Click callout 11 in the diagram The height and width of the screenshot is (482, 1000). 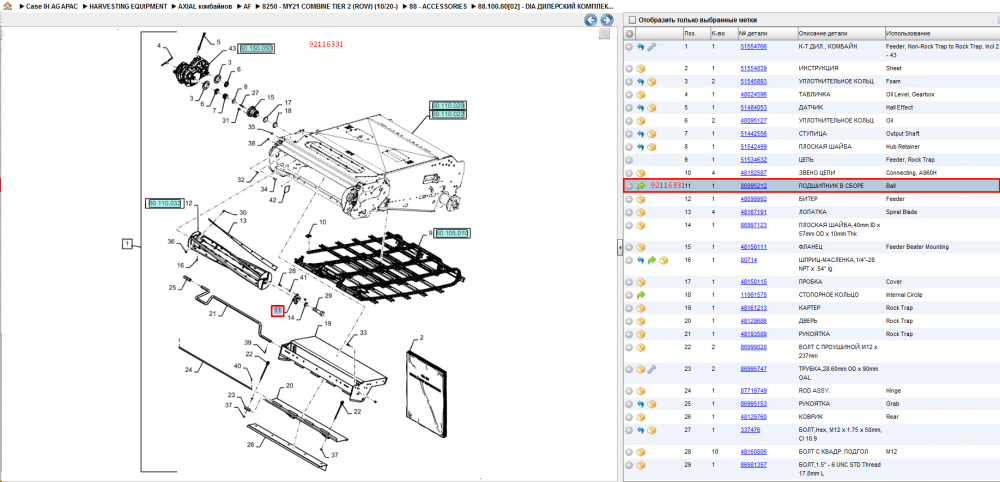coord(277,310)
